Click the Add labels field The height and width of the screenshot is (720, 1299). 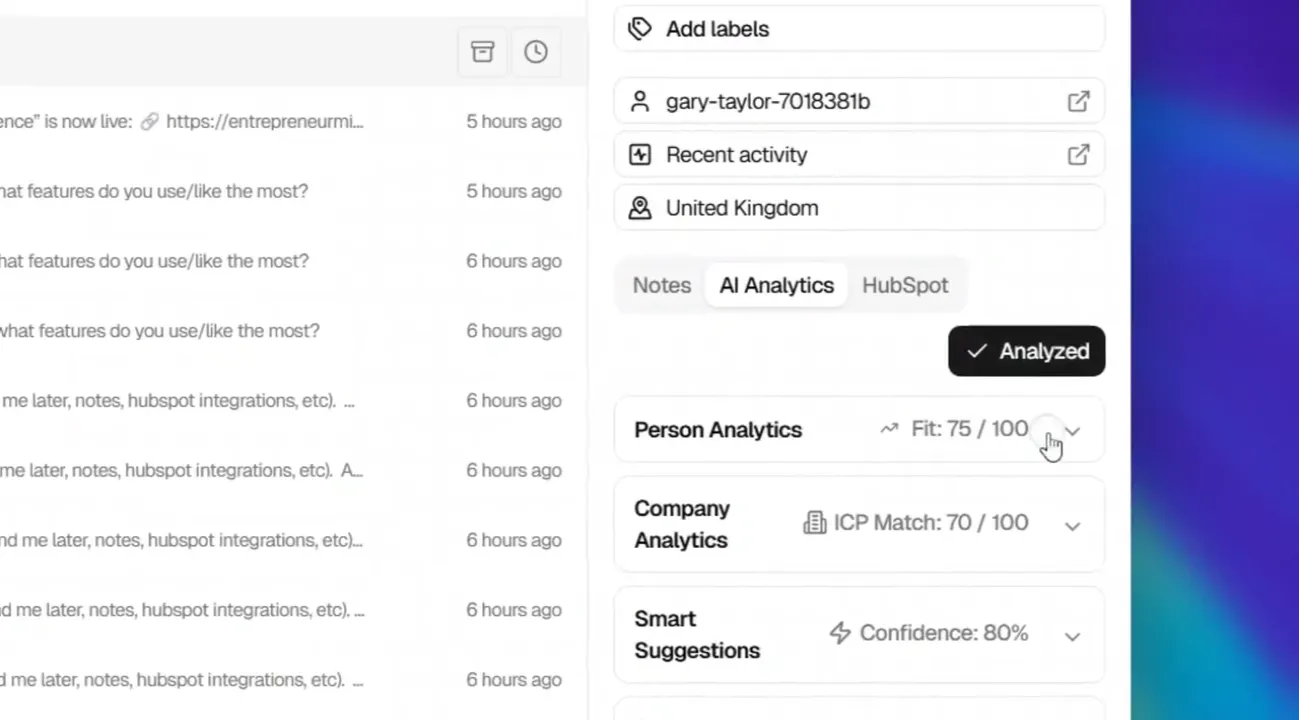859,28
